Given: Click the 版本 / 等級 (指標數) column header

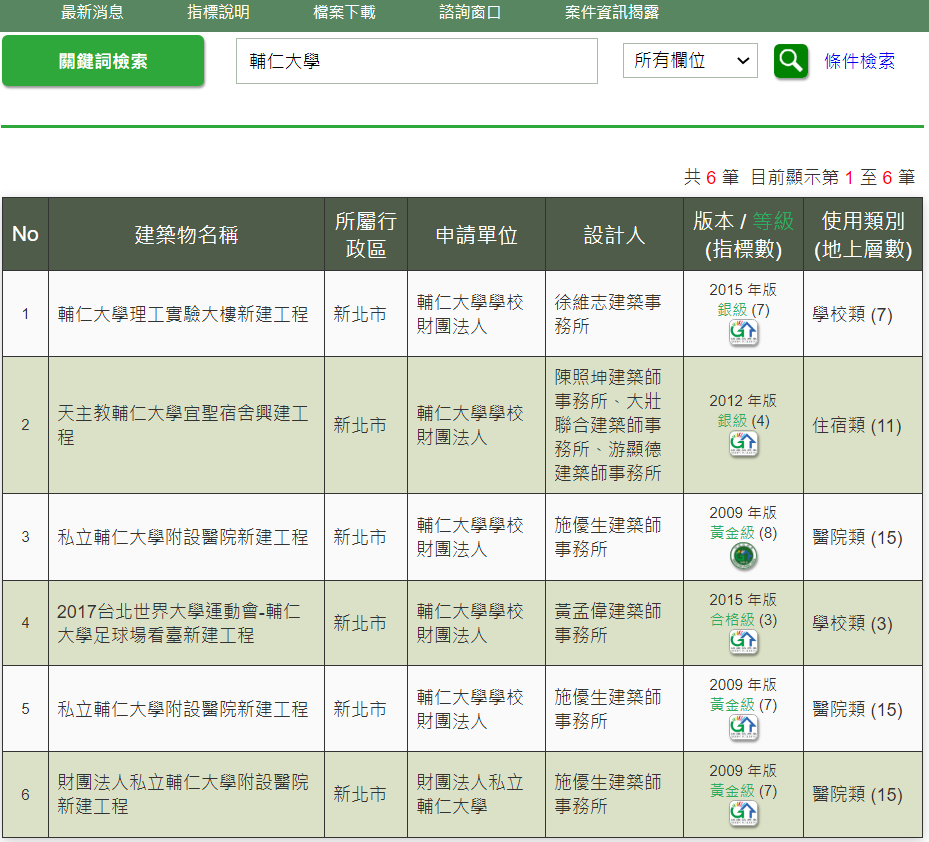Looking at the screenshot, I should tap(743, 235).
